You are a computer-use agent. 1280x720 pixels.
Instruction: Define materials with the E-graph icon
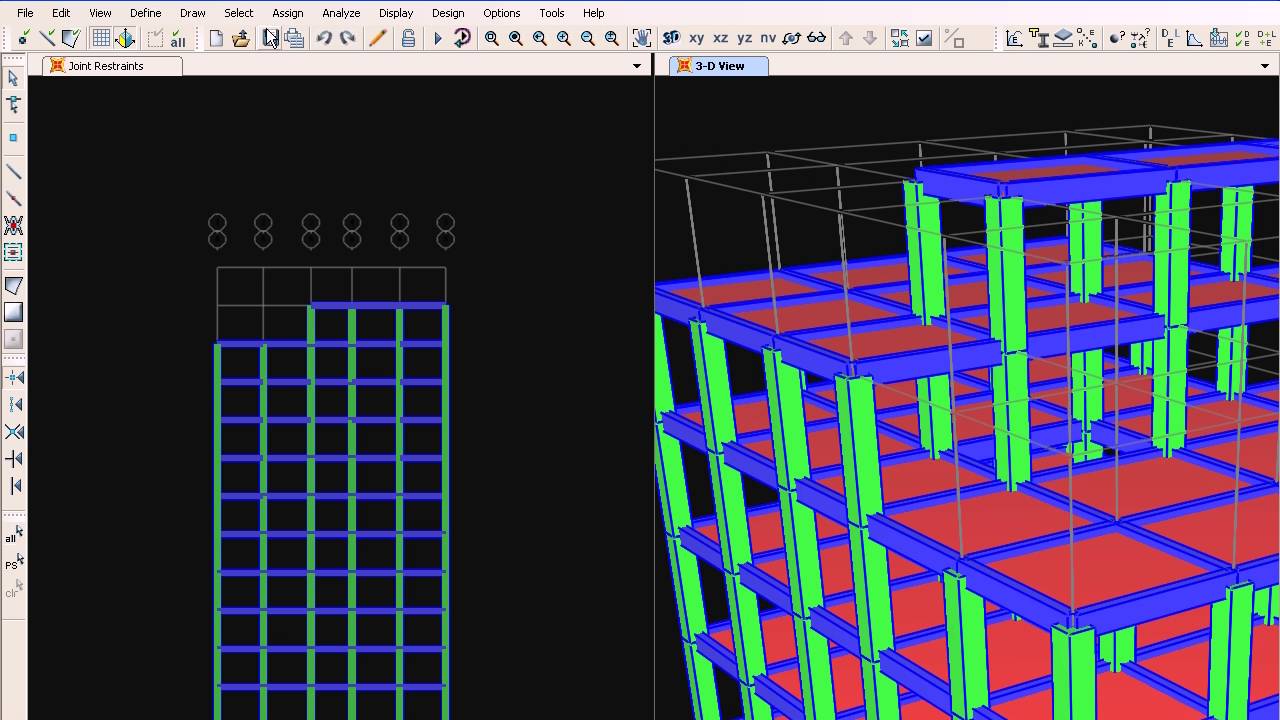[1014, 38]
